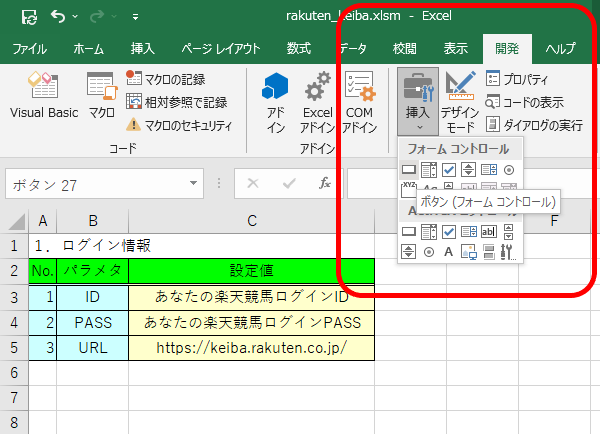Select ActiveX Toggle Button control

pyautogui.click(x=489, y=252)
